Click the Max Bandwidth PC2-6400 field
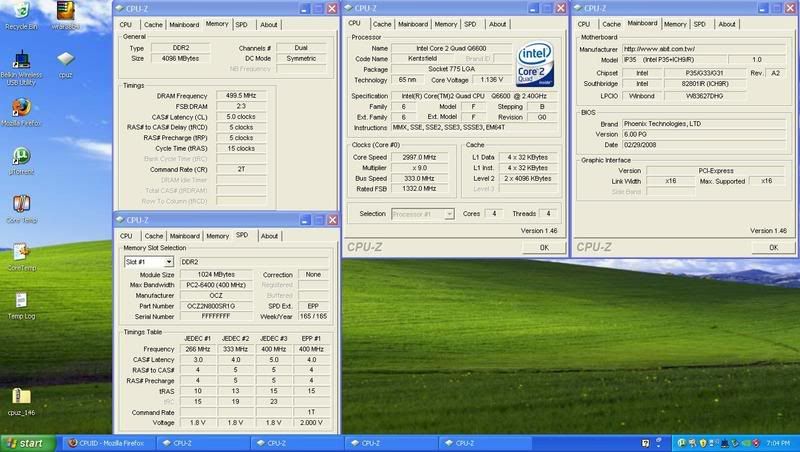 point(216,285)
